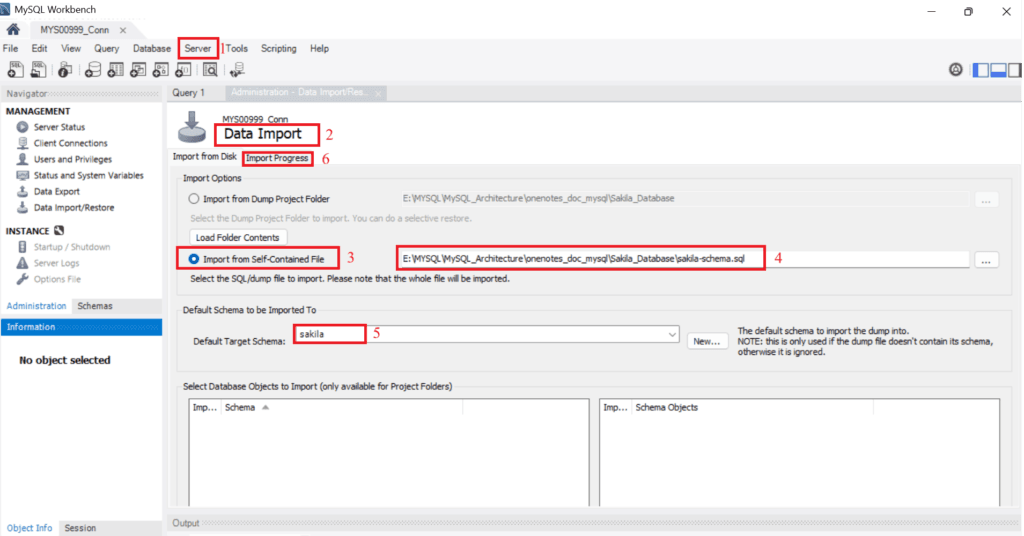Search table data toolbar icon
Image resolution: width=1024 pixels, height=536 pixels.
coord(210,70)
